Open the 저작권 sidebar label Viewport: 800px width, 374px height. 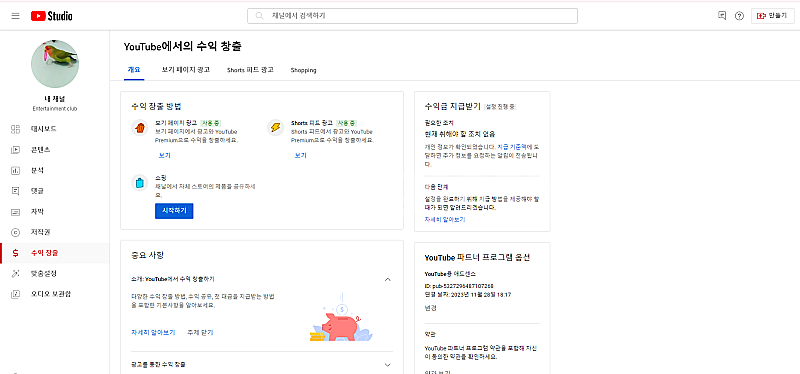[41, 232]
